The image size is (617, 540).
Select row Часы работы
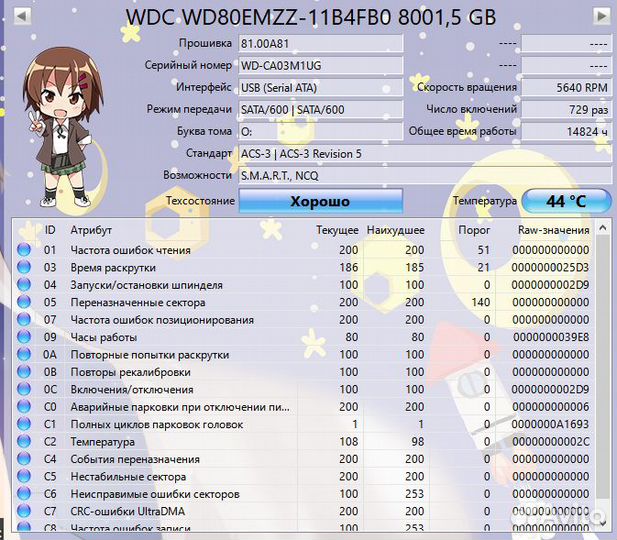coord(303,337)
